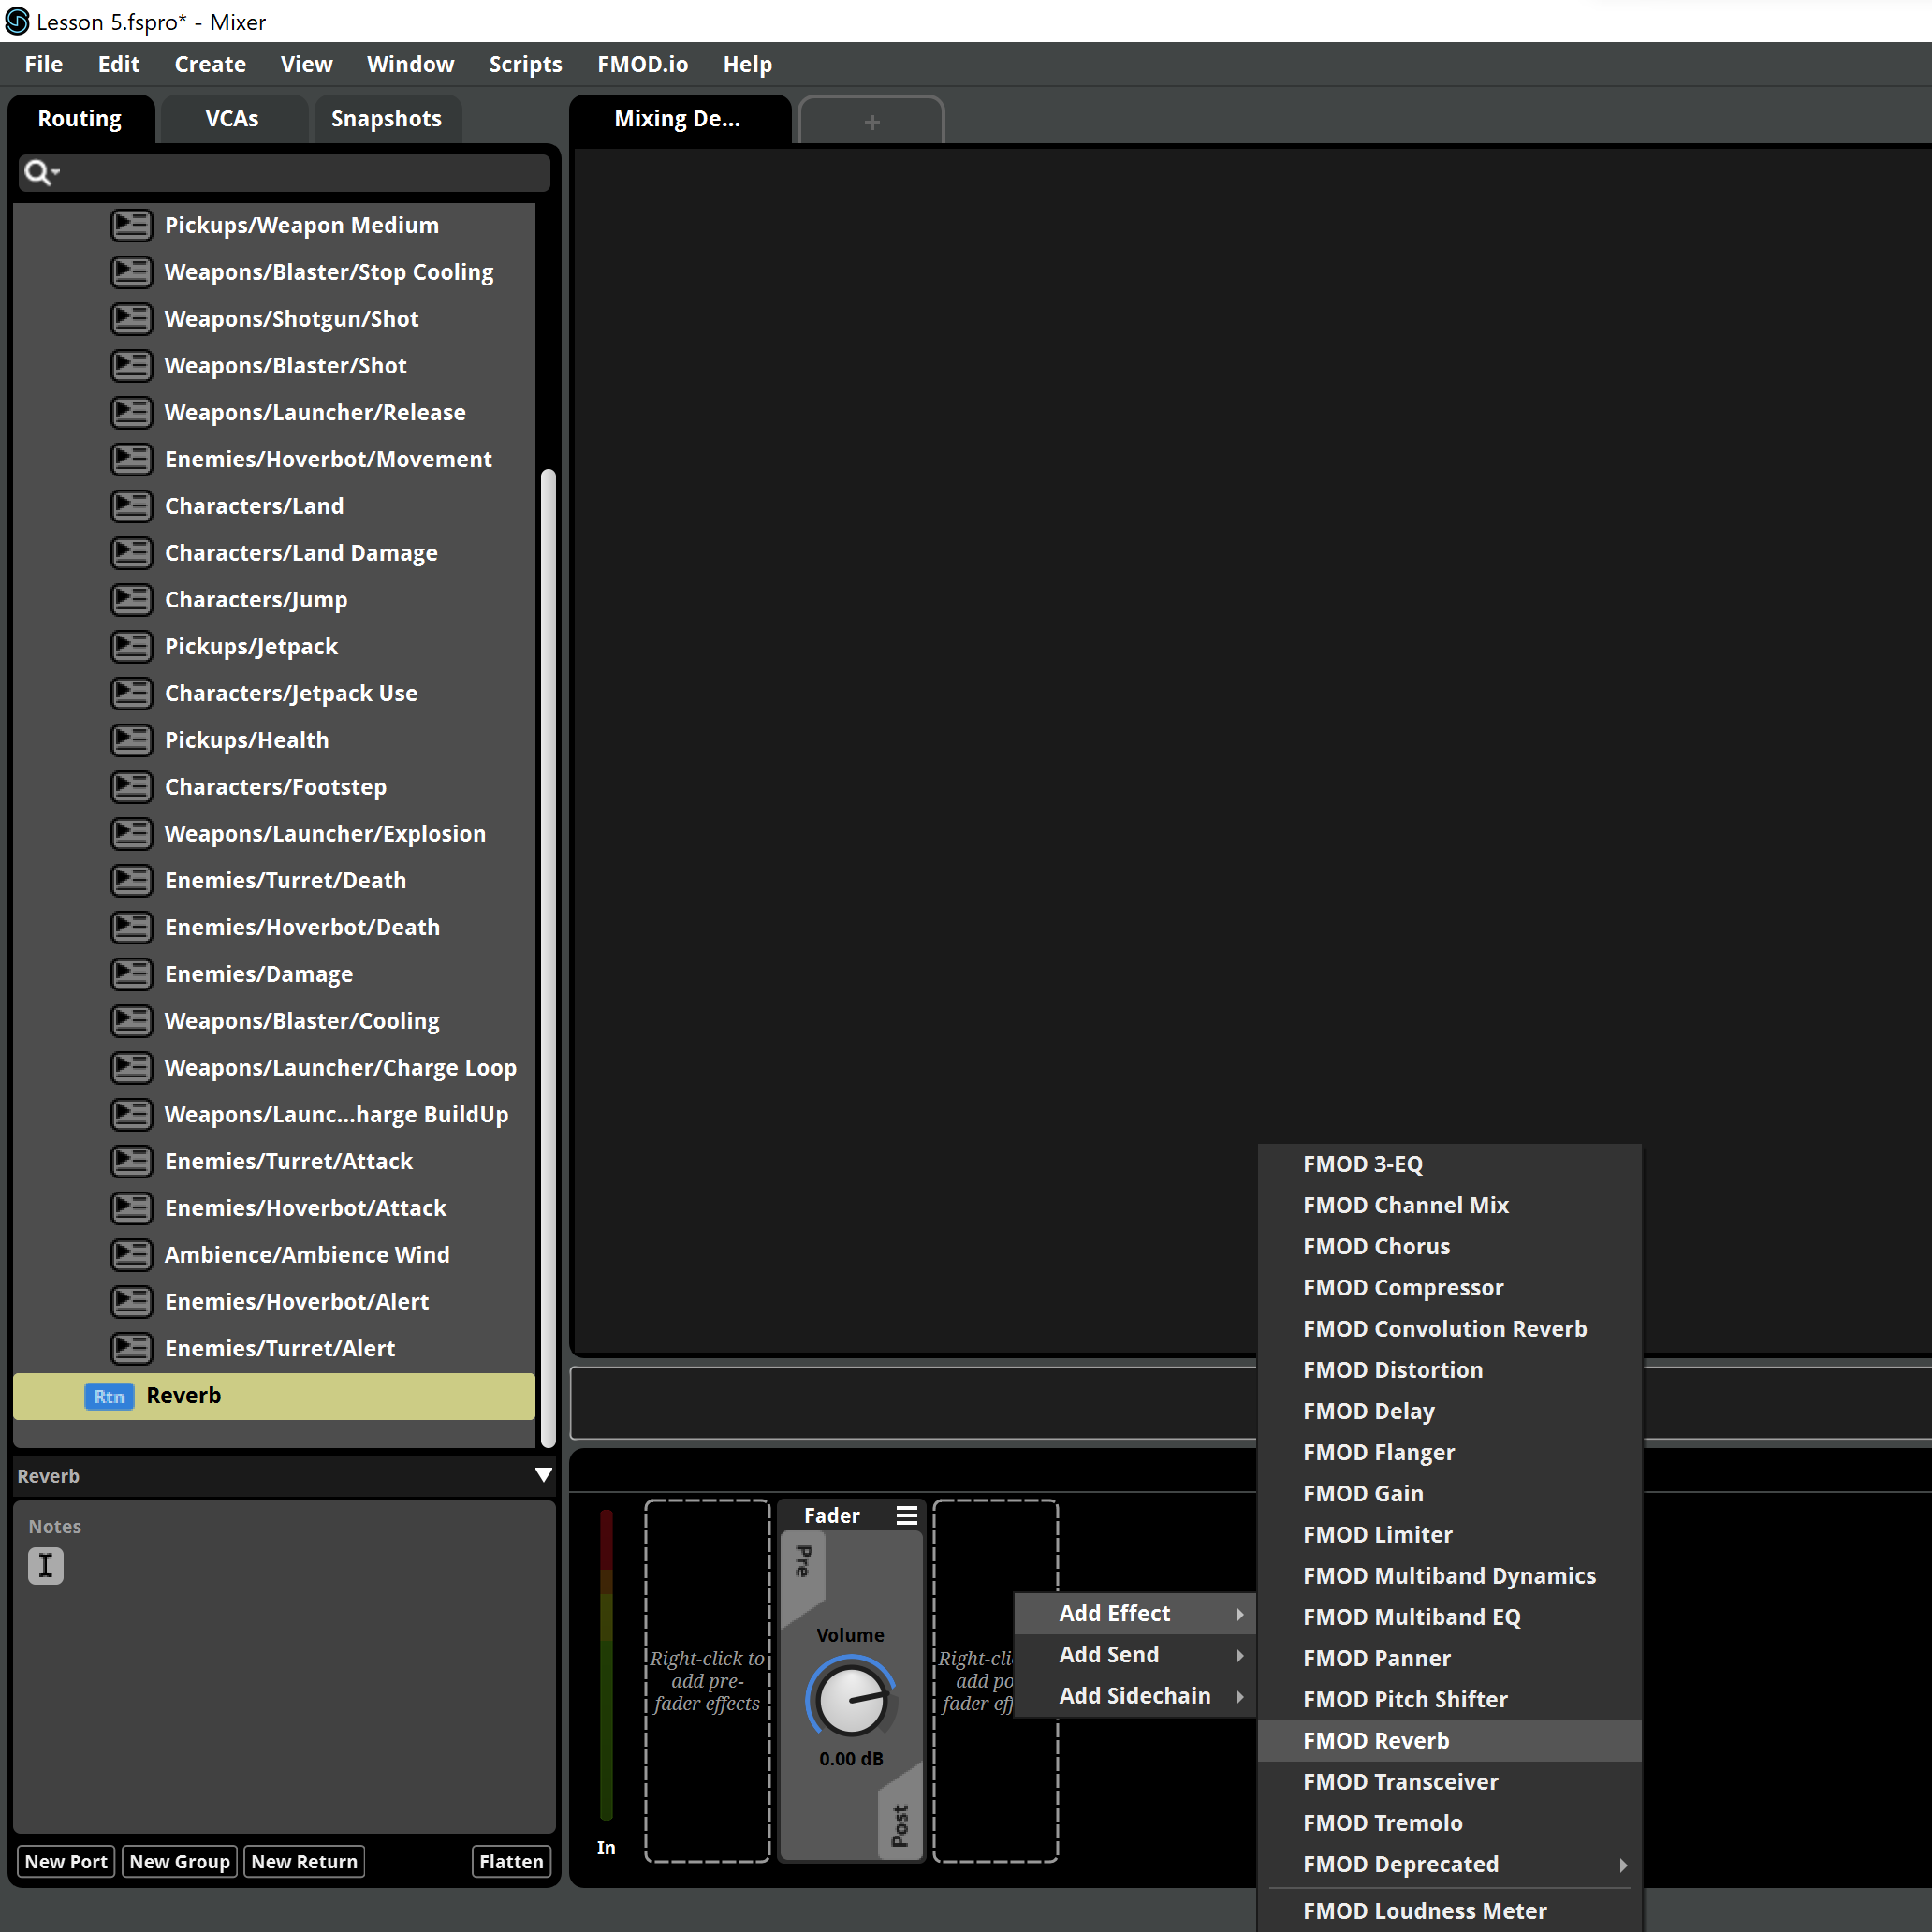Add a new mixer view tab with plus
Image resolution: width=1932 pixels, height=1932 pixels.
click(x=871, y=121)
